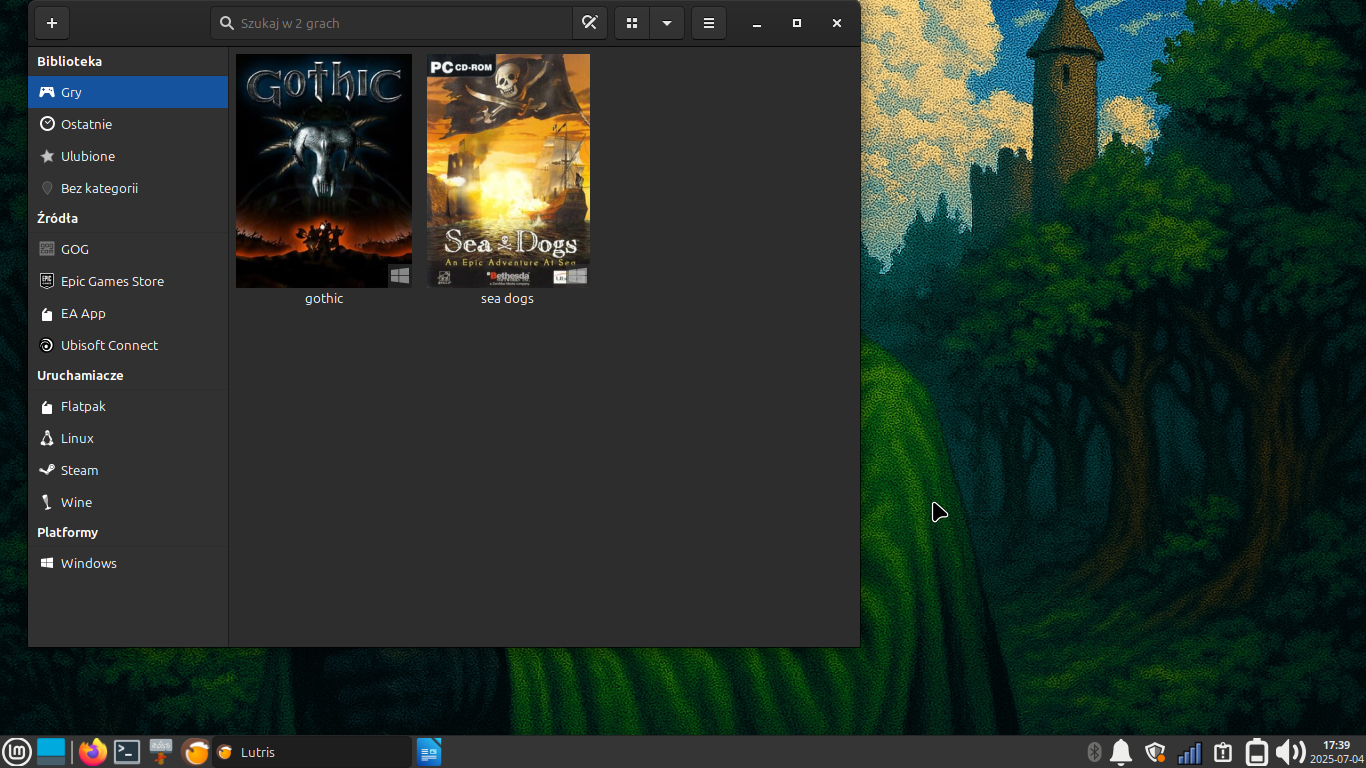Choose EA App in sources
The height and width of the screenshot is (768, 1366).
pyautogui.click(x=128, y=313)
